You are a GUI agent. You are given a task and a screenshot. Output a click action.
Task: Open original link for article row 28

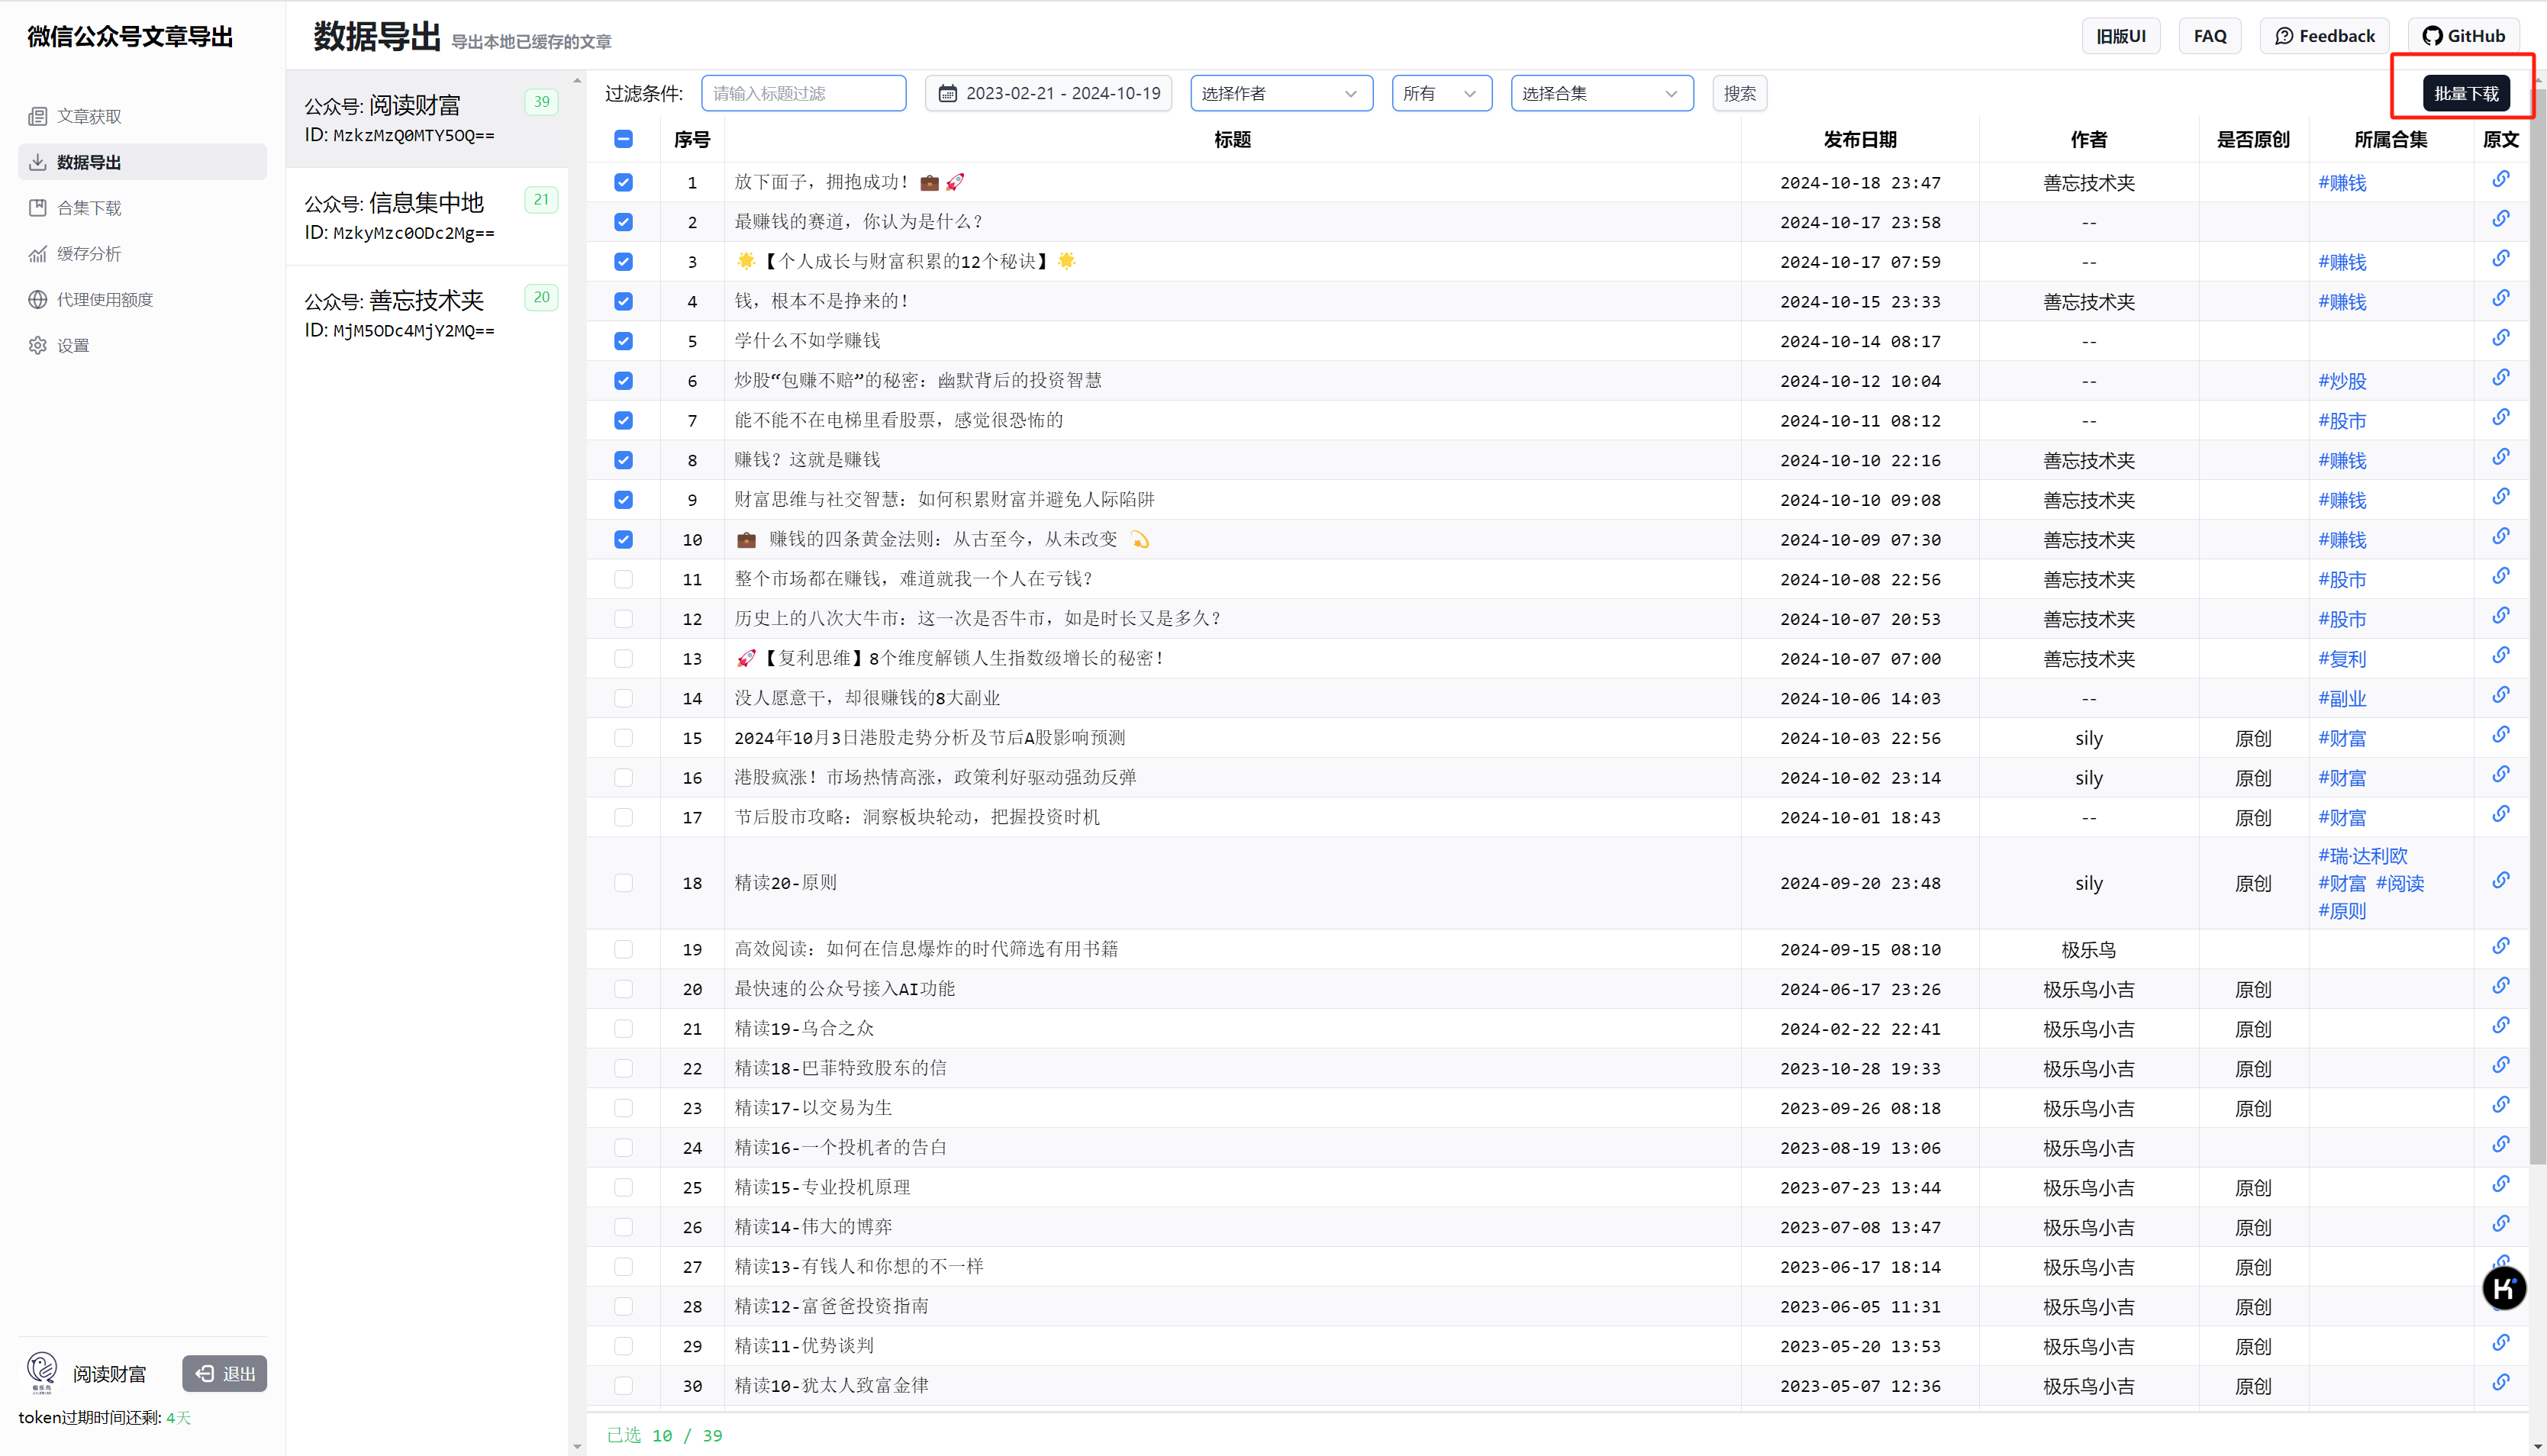[x=2500, y=1304]
